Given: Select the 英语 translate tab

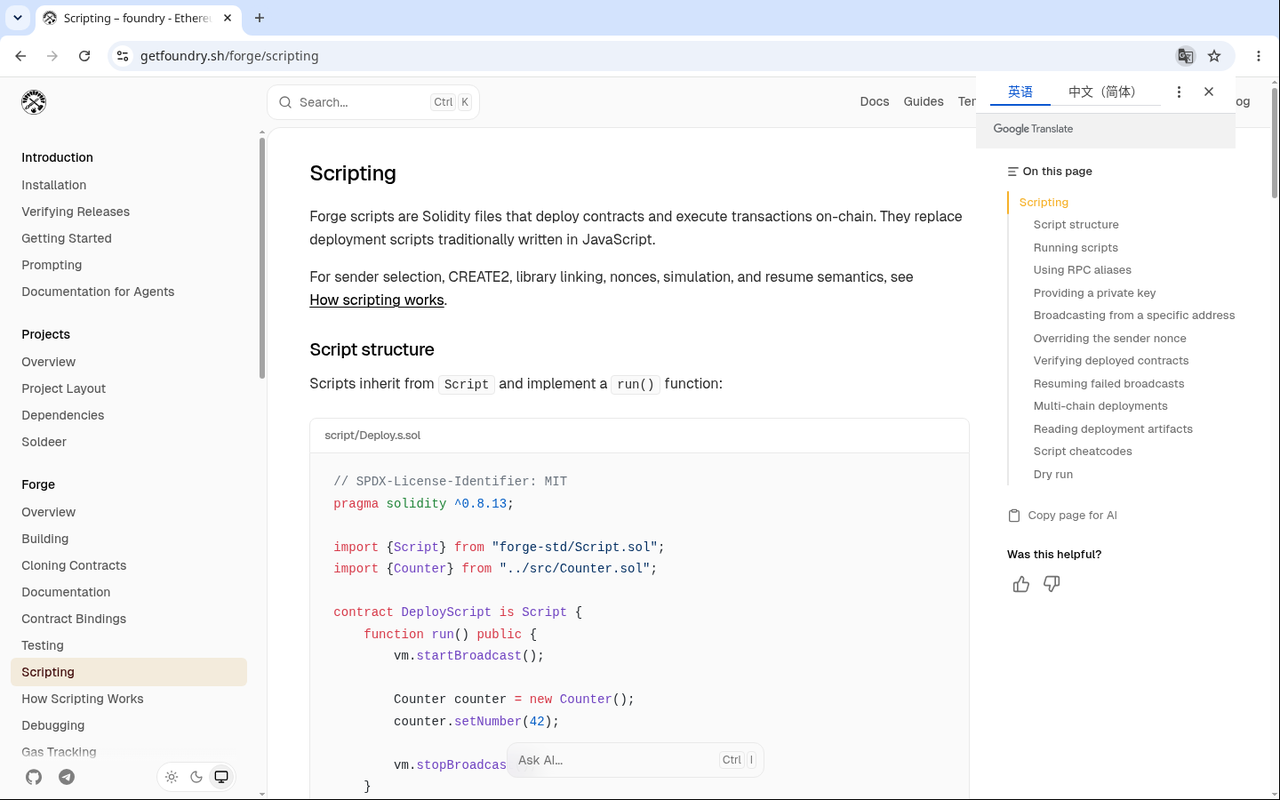Looking at the screenshot, I should 1020,92.
